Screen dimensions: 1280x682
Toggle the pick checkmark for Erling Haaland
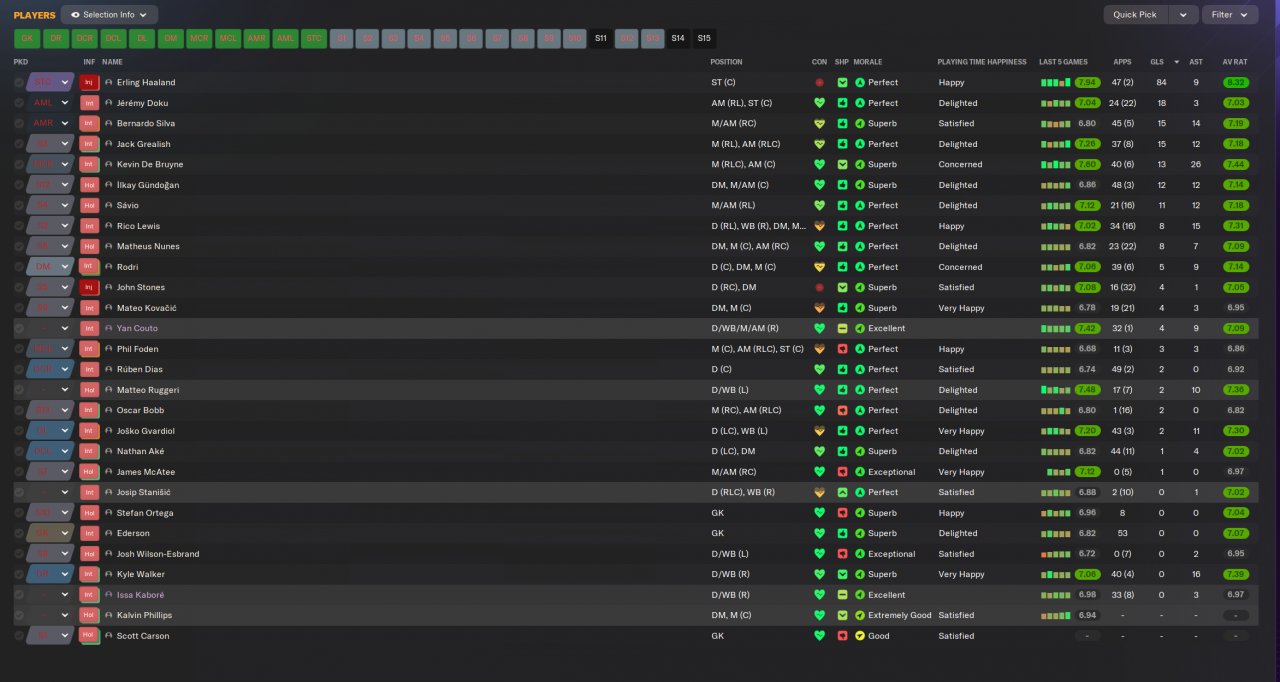click(19, 82)
